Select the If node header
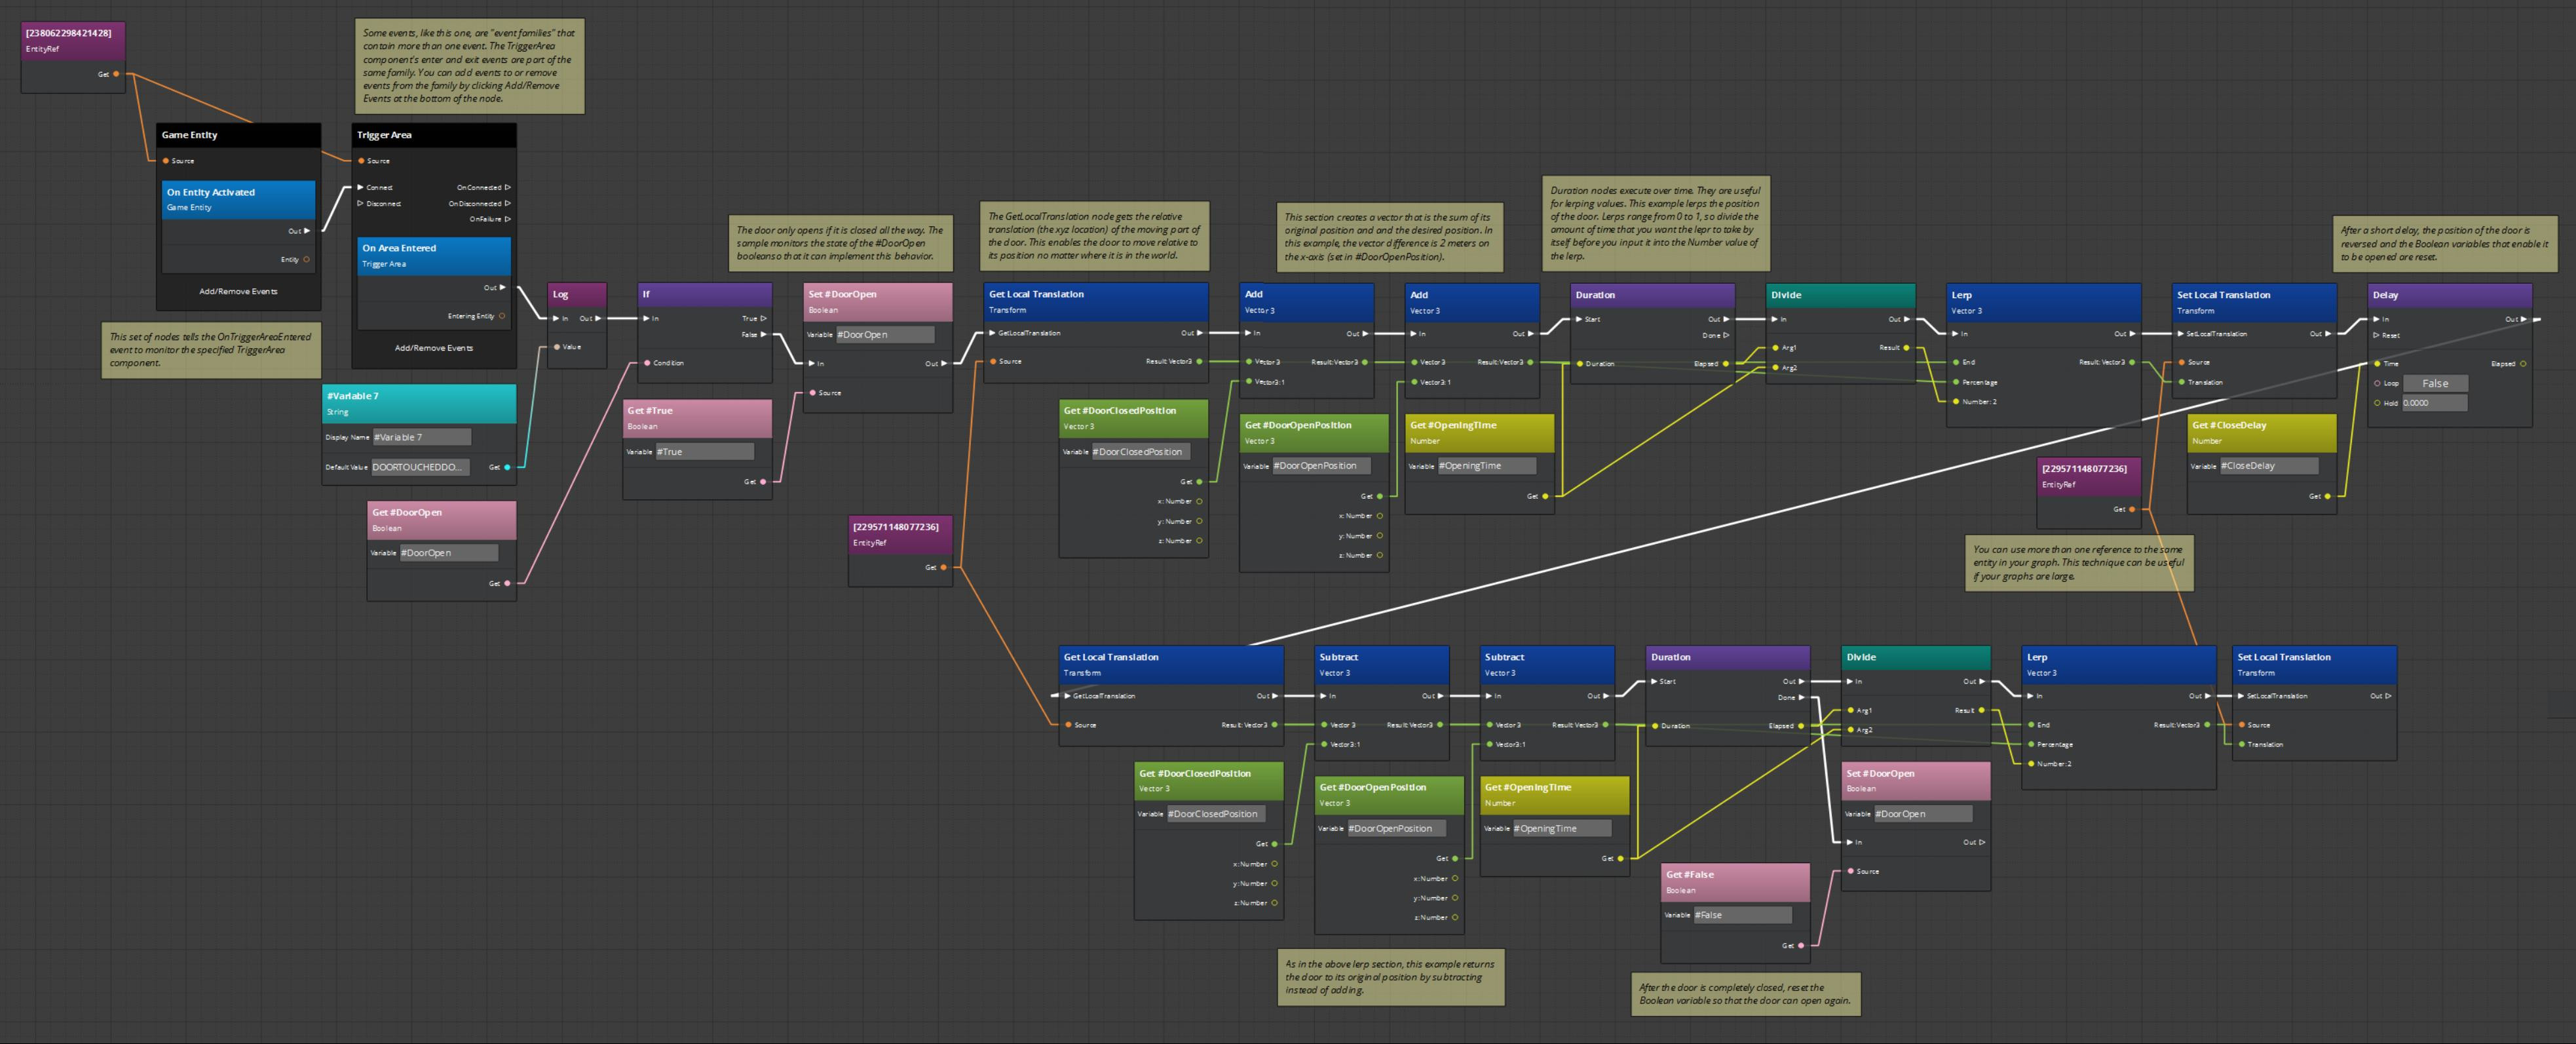The height and width of the screenshot is (1044, 2576). pos(705,295)
